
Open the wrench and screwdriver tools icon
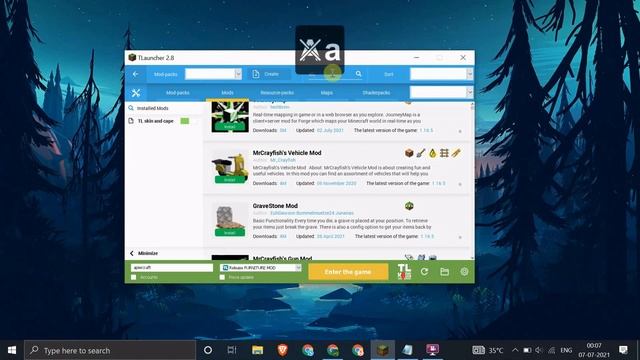[136, 93]
